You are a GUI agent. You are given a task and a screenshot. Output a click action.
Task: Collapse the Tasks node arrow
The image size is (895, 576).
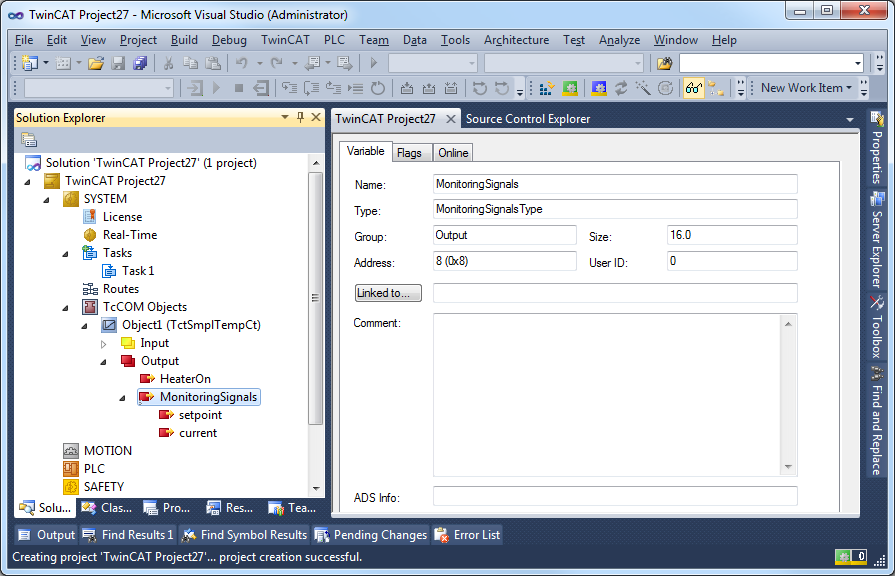tap(65, 253)
